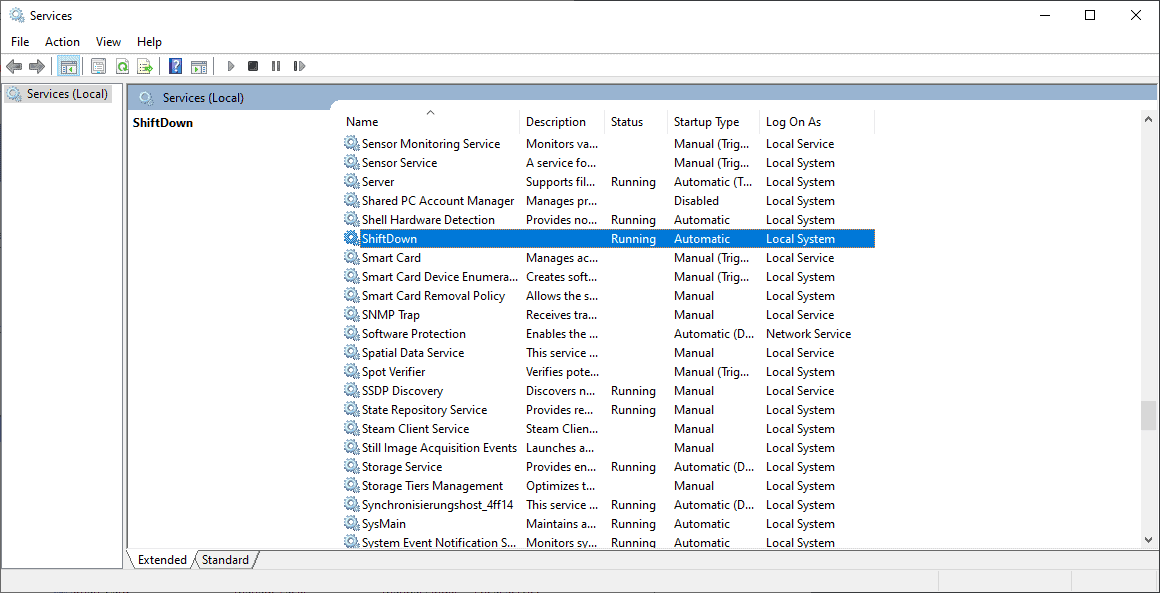Open Help via the question mark icon
Viewport: 1160px width, 593px height.
pyautogui.click(x=175, y=66)
